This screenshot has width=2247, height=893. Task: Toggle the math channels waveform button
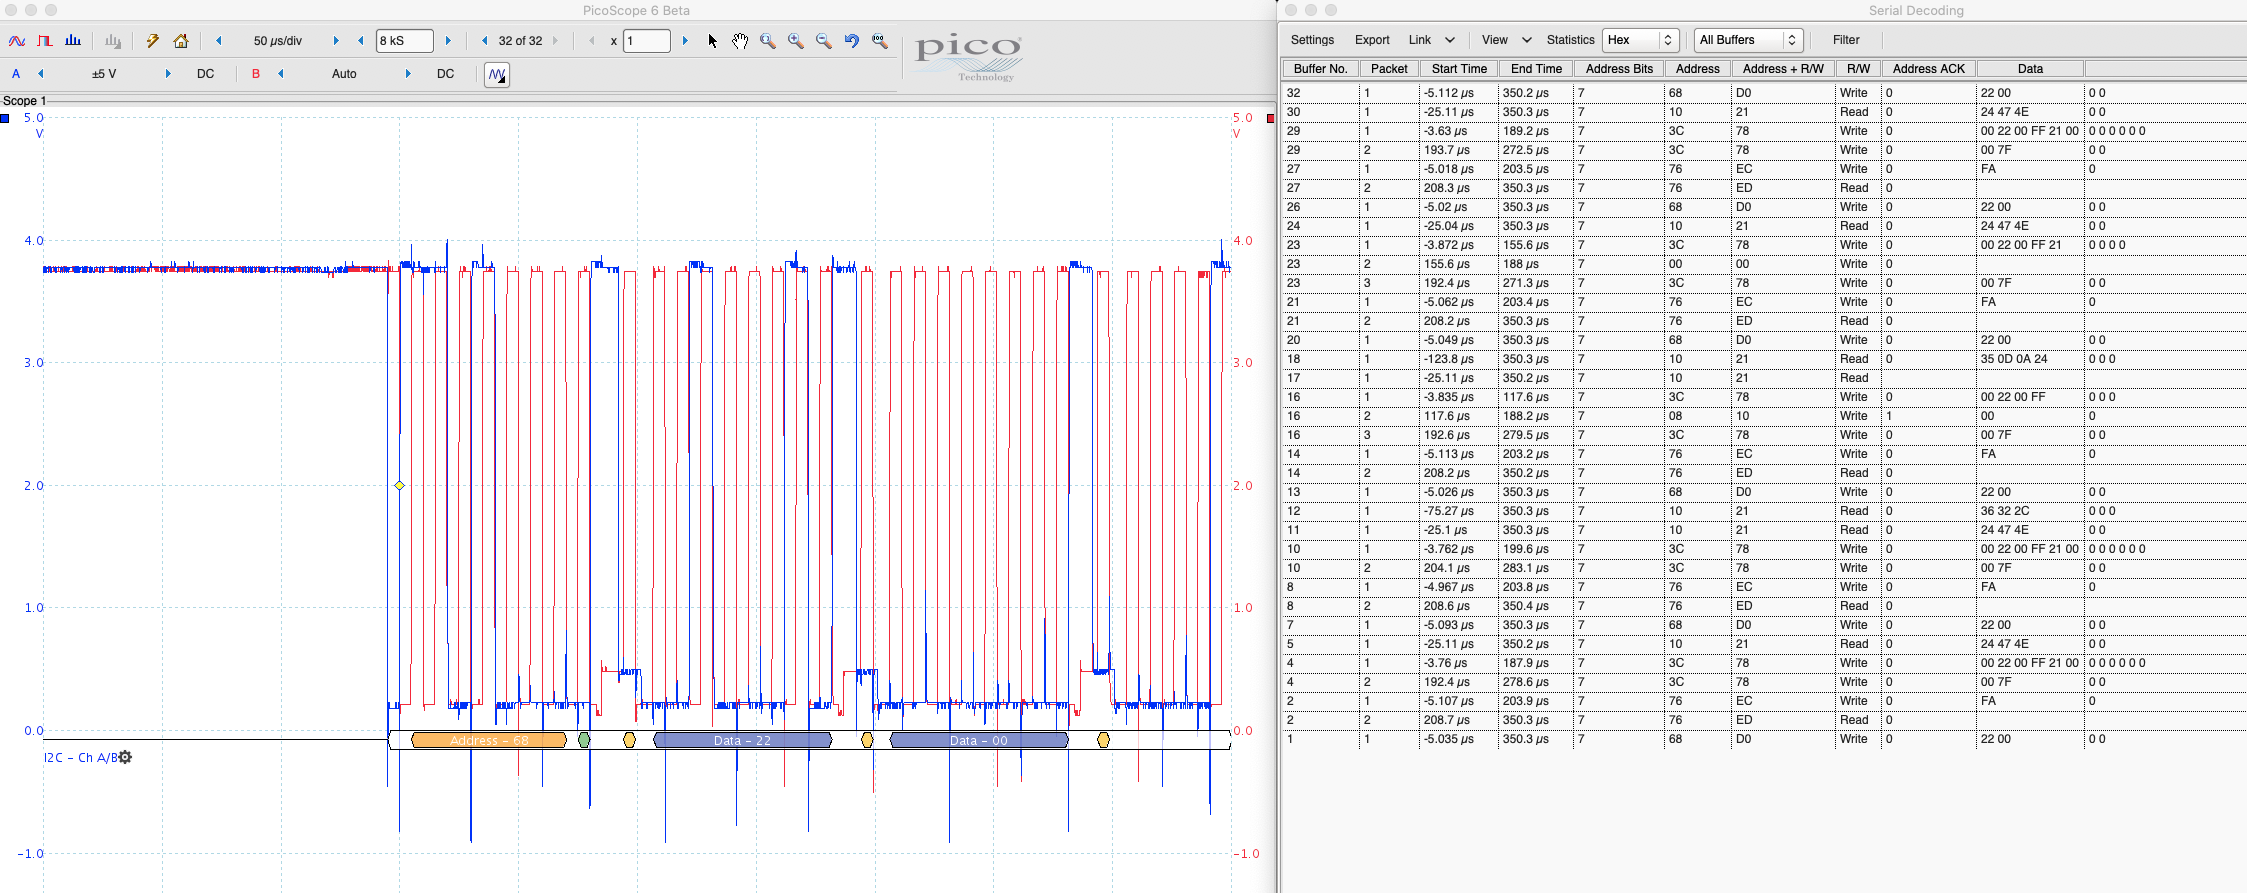[x=497, y=75]
